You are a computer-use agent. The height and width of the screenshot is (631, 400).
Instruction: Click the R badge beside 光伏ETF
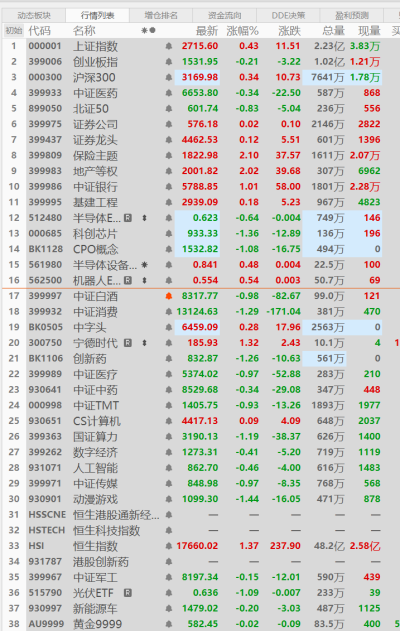tap(128, 593)
